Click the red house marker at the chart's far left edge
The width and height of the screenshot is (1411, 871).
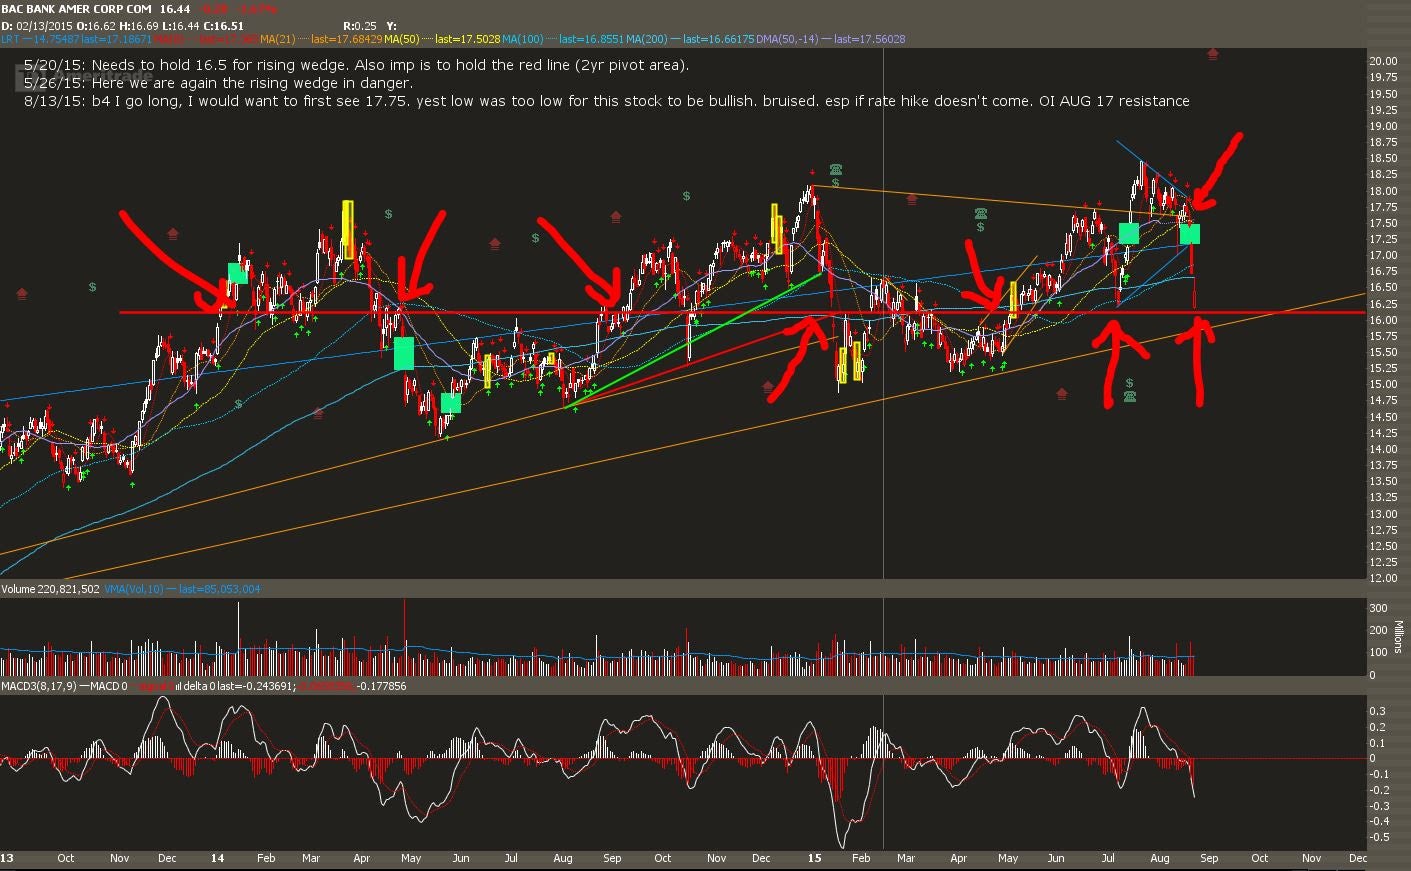22,293
